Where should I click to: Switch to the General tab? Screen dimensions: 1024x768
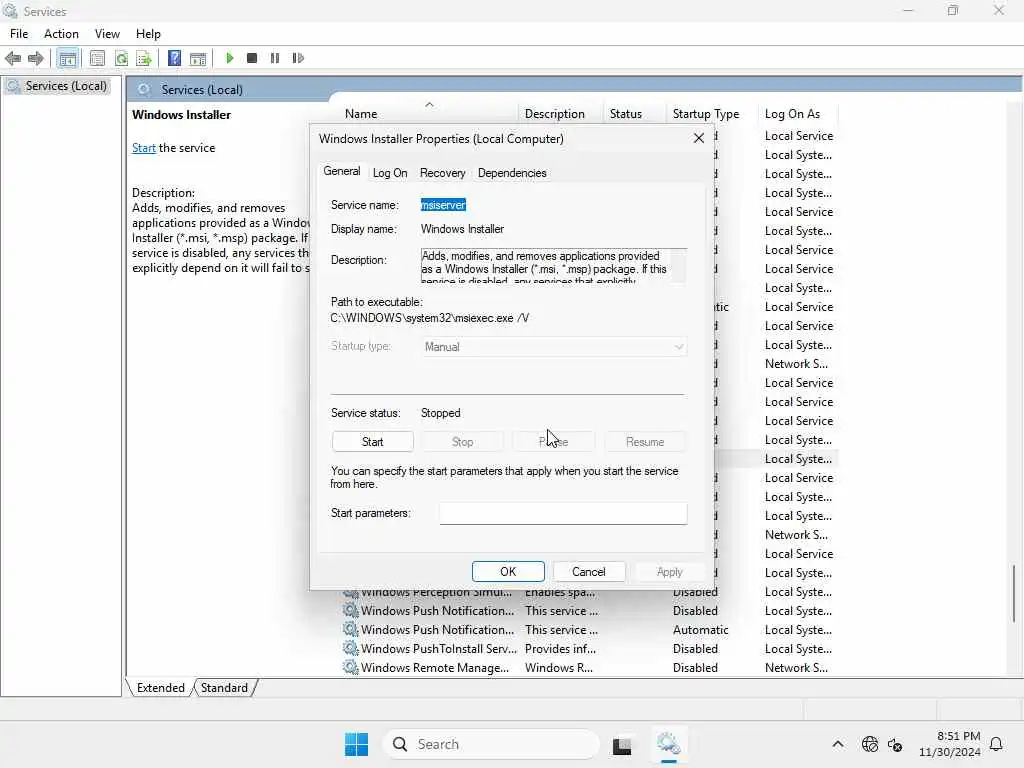pos(342,171)
